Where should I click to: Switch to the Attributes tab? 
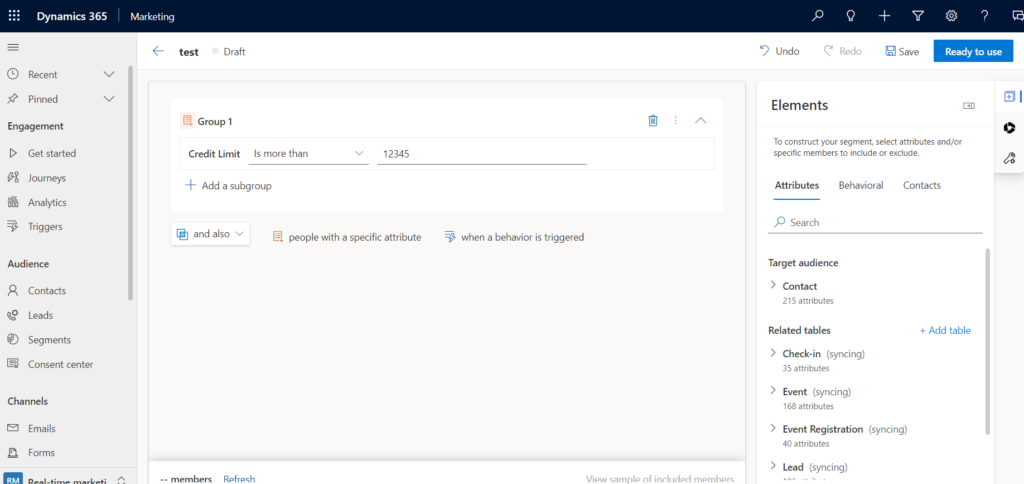click(x=797, y=186)
